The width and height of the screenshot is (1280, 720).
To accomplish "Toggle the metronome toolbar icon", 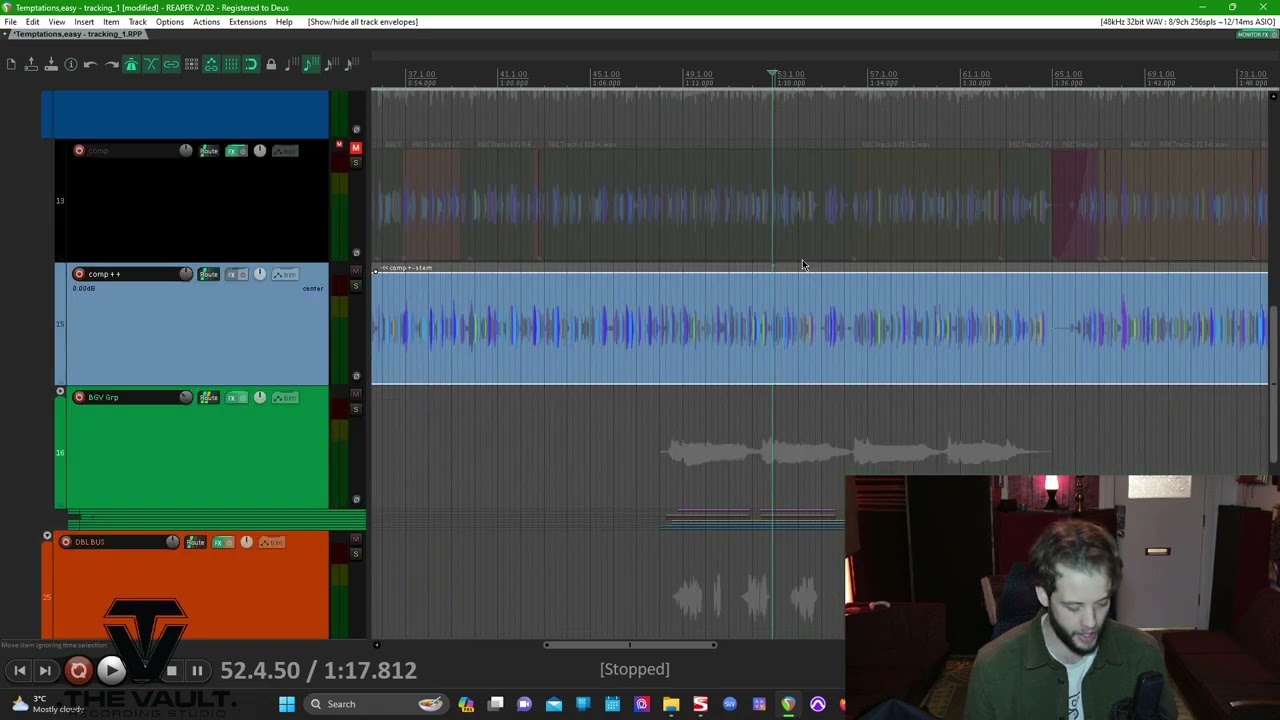I will 131,64.
